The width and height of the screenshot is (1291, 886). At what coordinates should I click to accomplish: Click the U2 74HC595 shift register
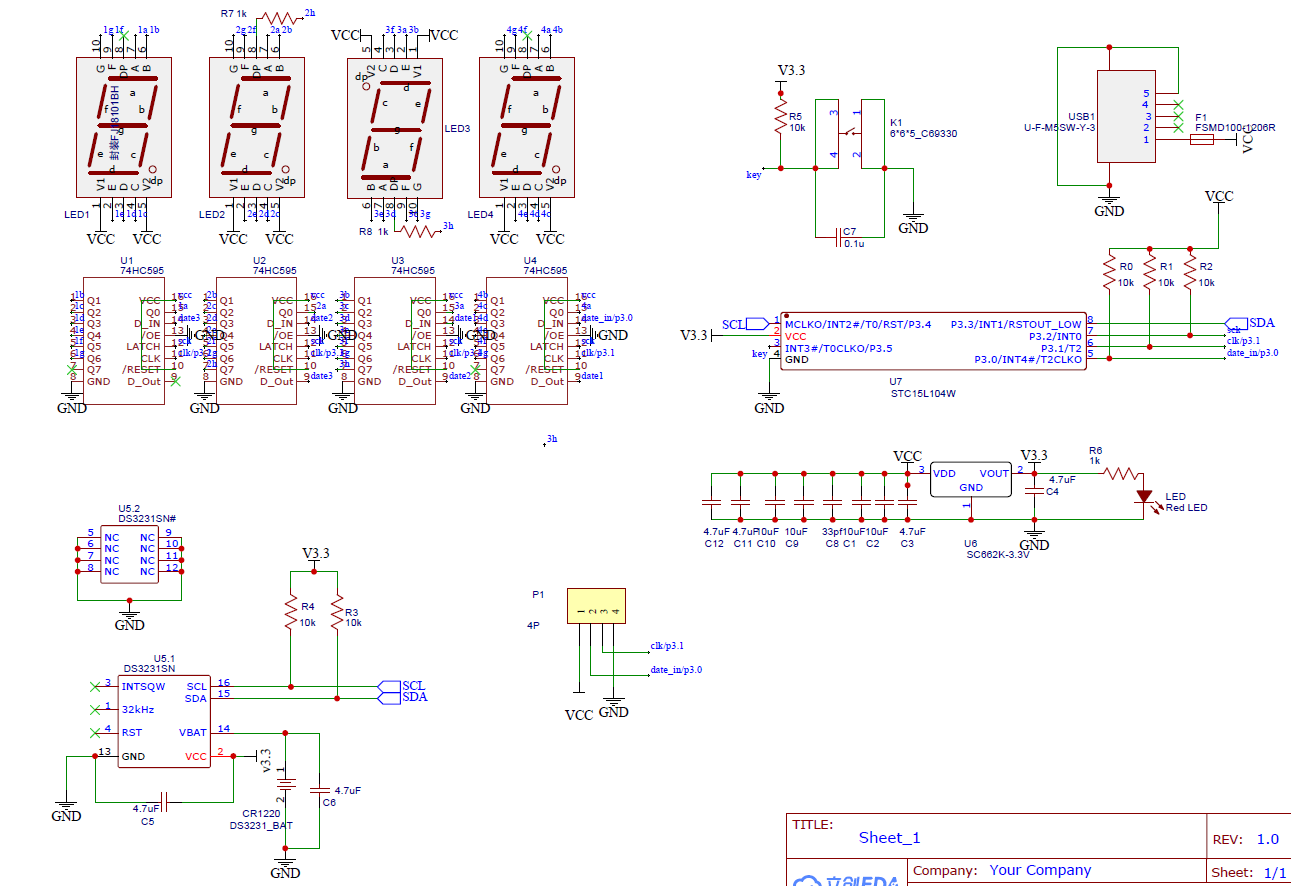257,341
